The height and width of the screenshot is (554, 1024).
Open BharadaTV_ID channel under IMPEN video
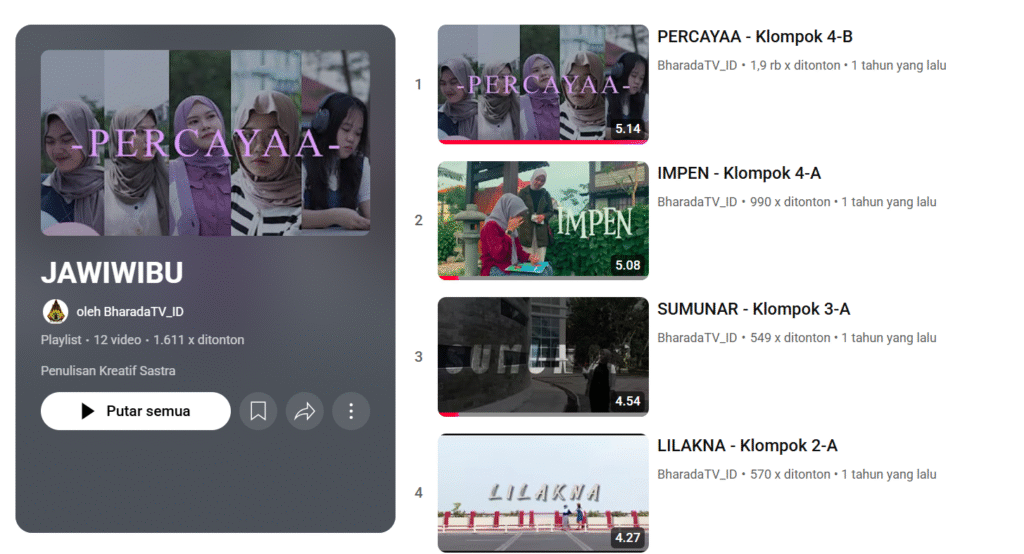pyautogui.click(x=697, y=202)
